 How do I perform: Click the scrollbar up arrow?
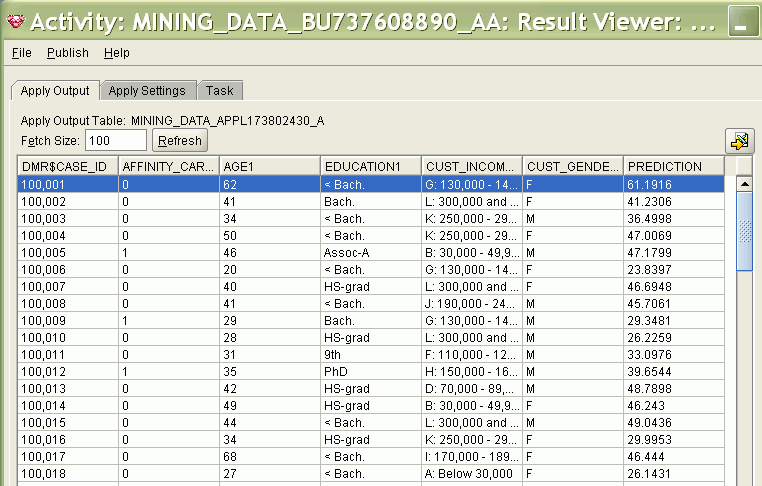[x=745, y=183]
